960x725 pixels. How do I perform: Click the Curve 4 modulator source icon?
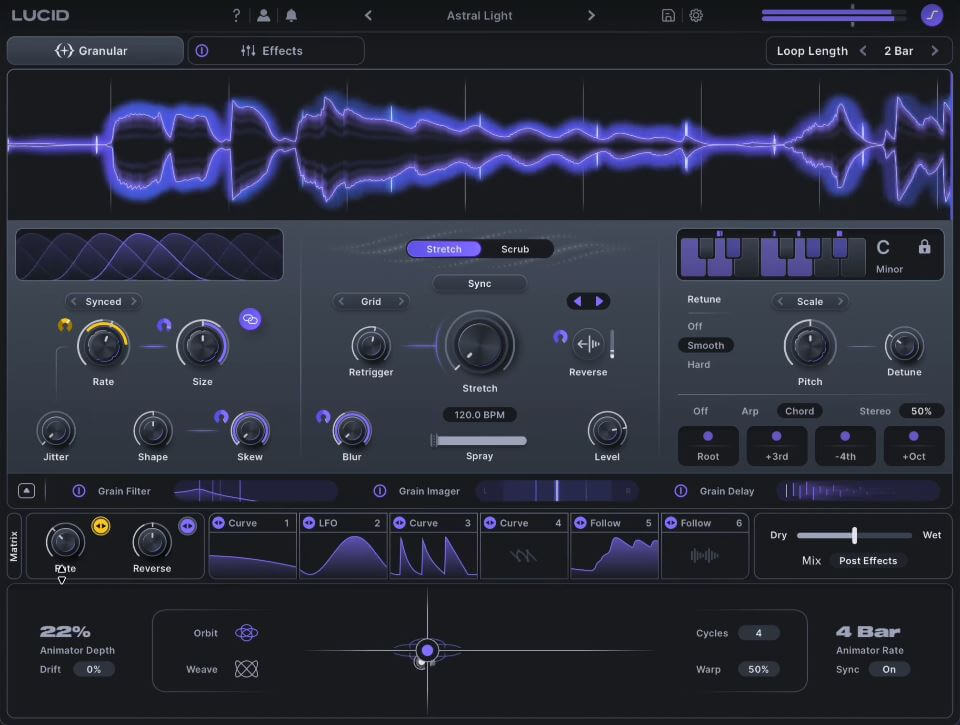click(x=490, y=523)
